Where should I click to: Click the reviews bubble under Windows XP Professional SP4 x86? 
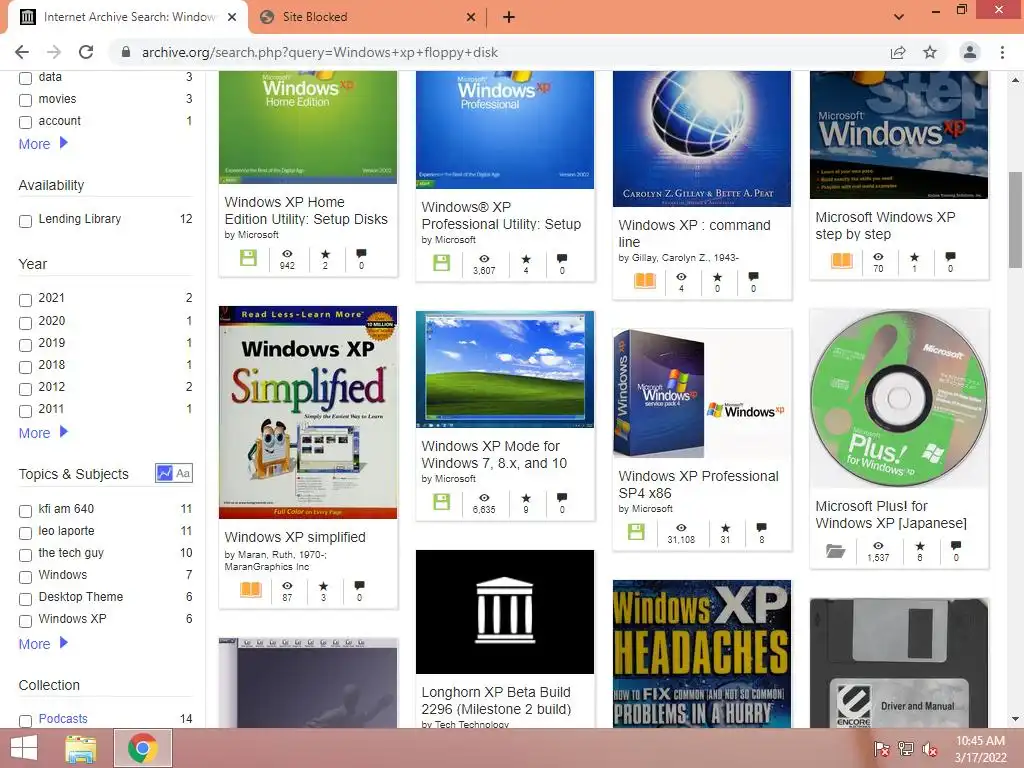tap(761, 528)
